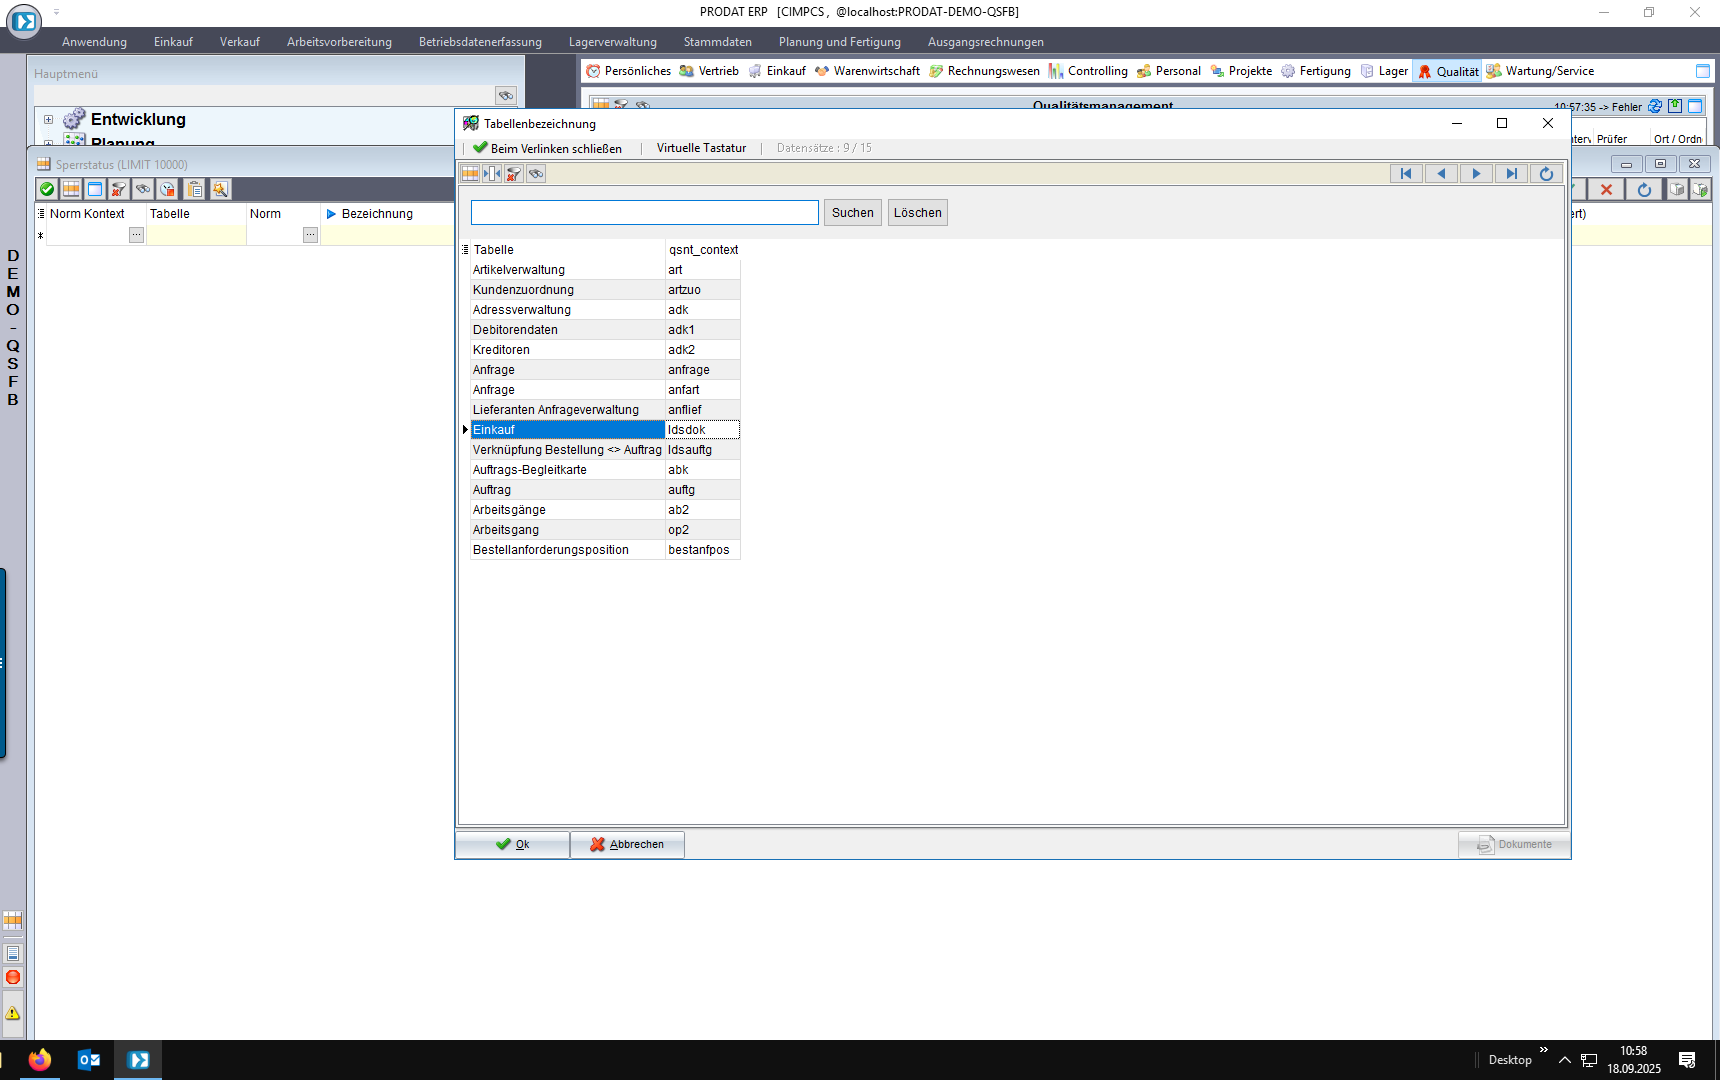Expand the Entwicklung tree node
The height and width of the screenshot is (1080, 1720).
tap(48, 120)
